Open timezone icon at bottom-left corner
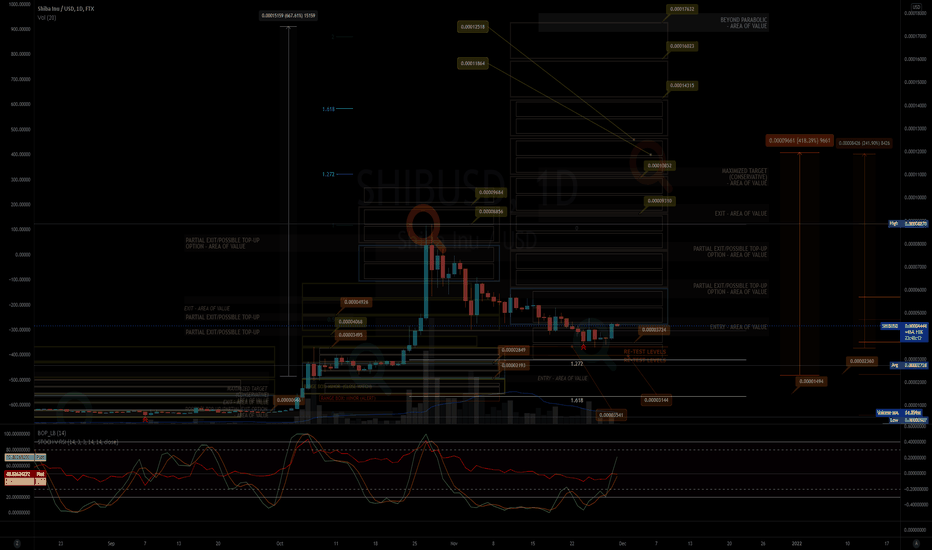932x550 pixels. click(17, 543)
